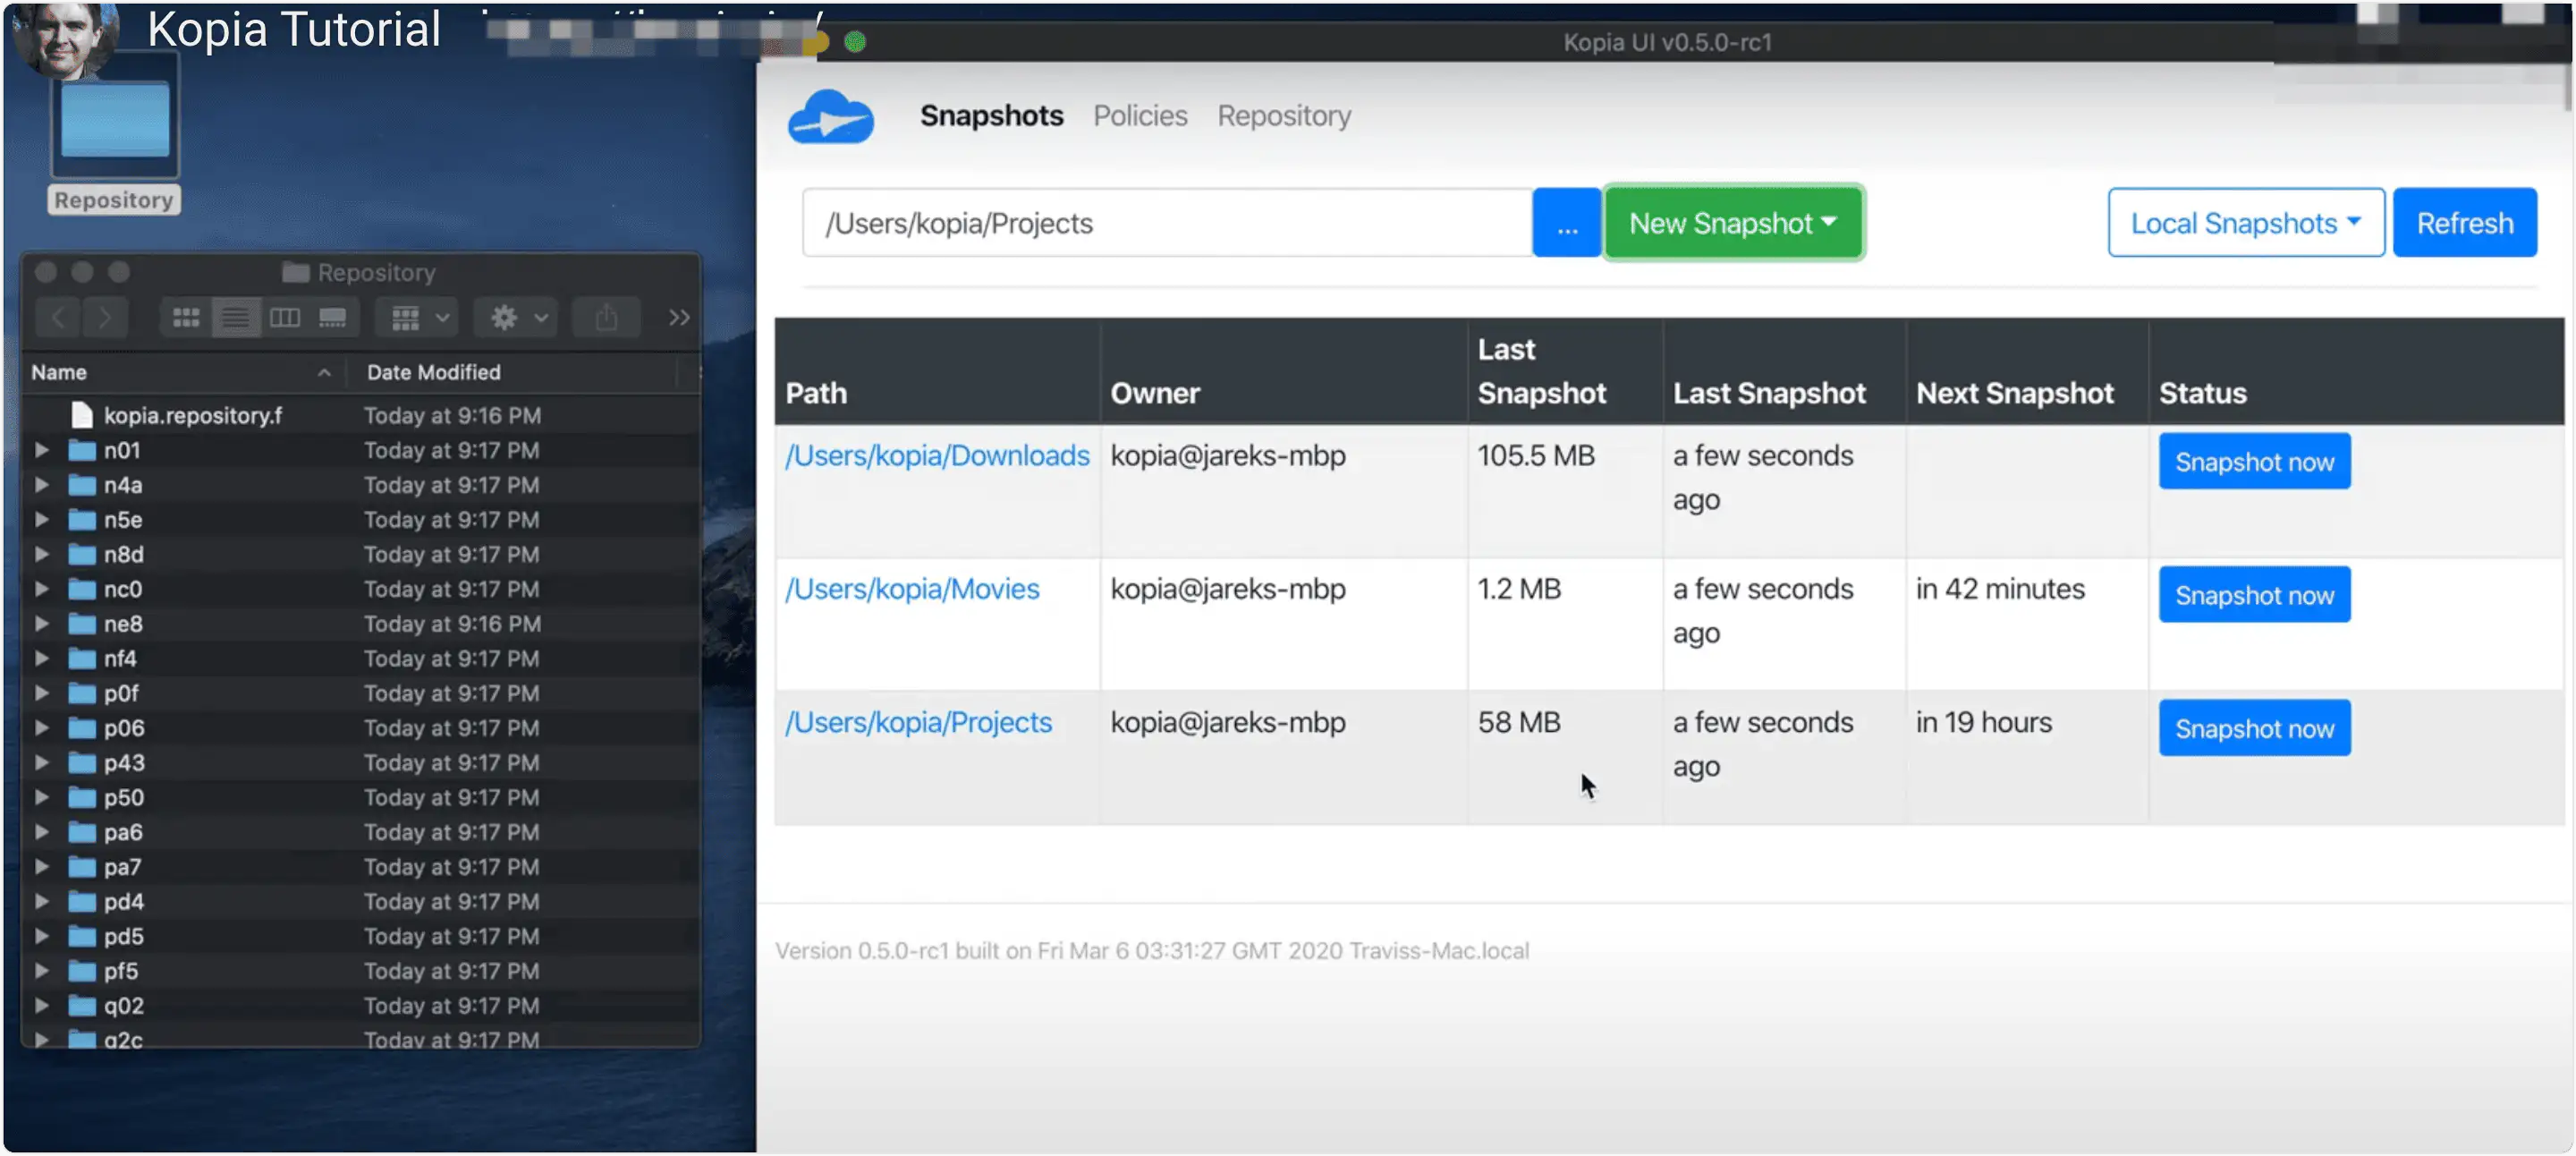
Task: Browse for path with the ... button
Action: tap(1566, 223)
